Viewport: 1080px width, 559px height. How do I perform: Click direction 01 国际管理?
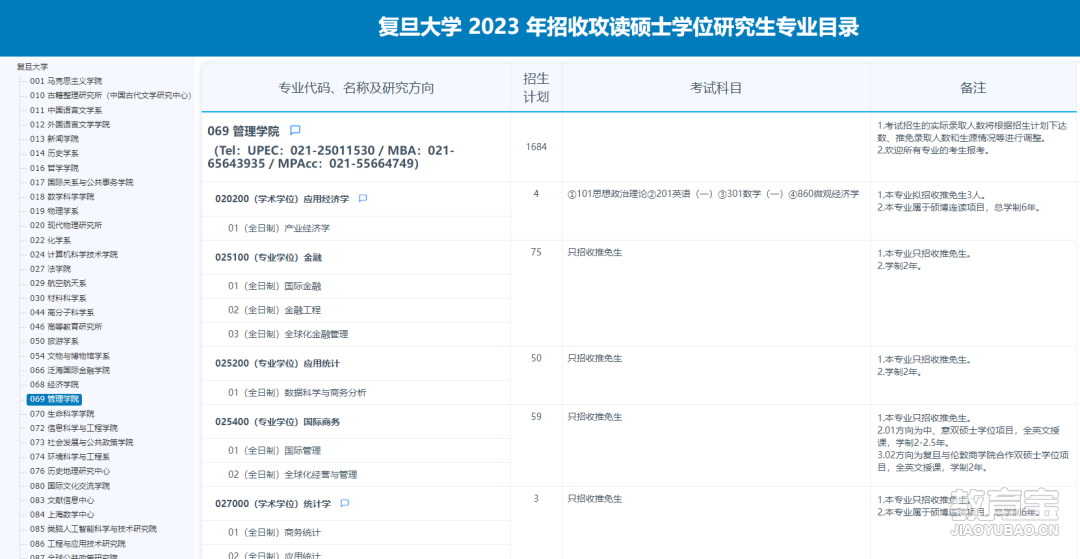point(274,451)
